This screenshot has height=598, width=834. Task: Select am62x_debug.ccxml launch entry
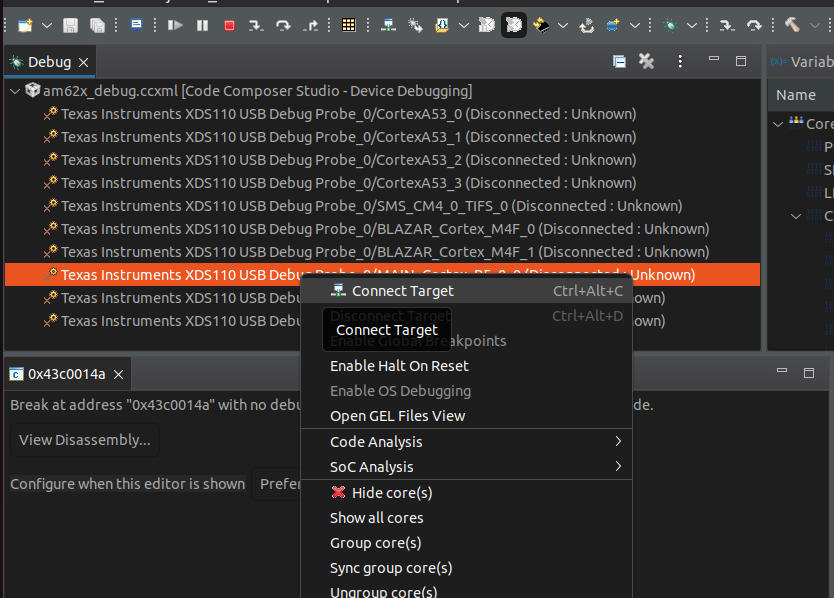click(257, 91)
